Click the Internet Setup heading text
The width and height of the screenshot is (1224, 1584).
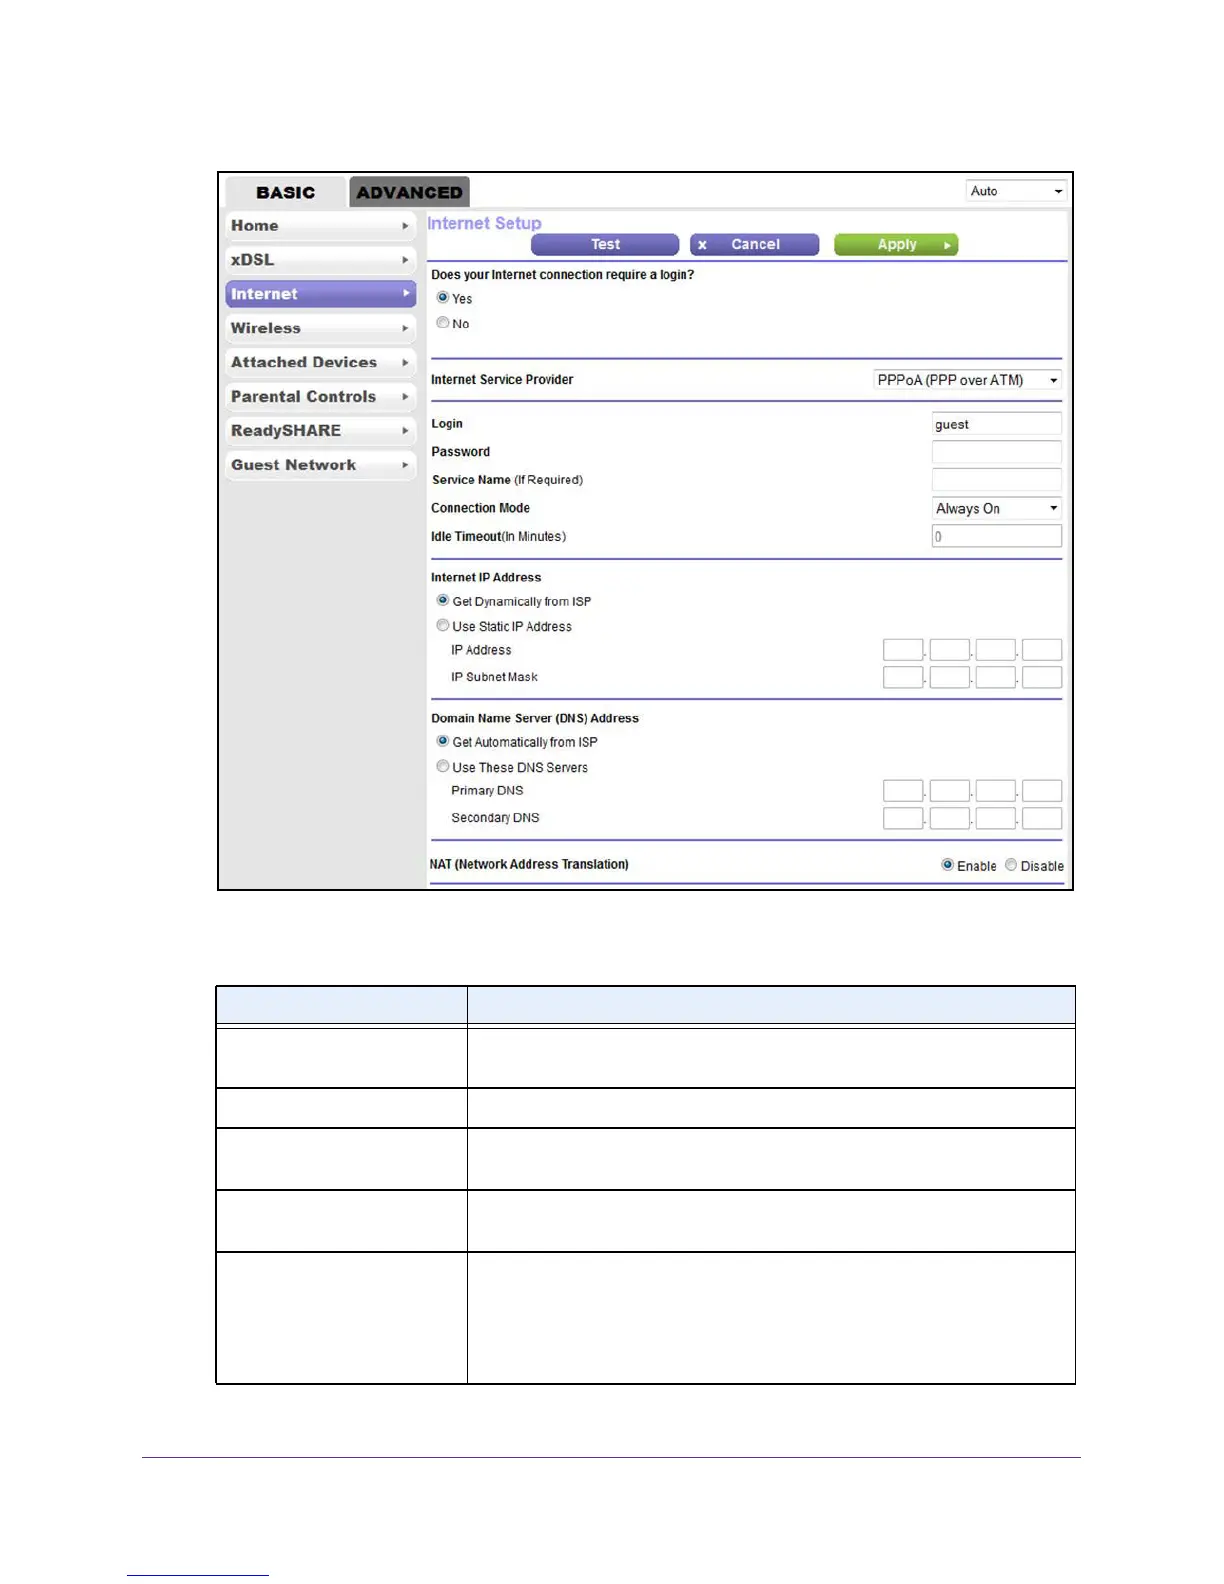pyautogui.click(x=485, y=223)
